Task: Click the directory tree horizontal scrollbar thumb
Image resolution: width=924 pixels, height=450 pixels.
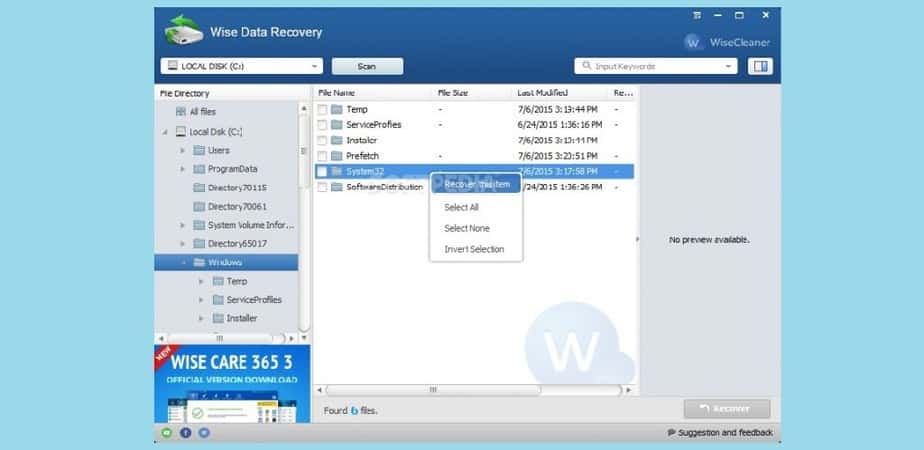Action: (x=220, y=339)
